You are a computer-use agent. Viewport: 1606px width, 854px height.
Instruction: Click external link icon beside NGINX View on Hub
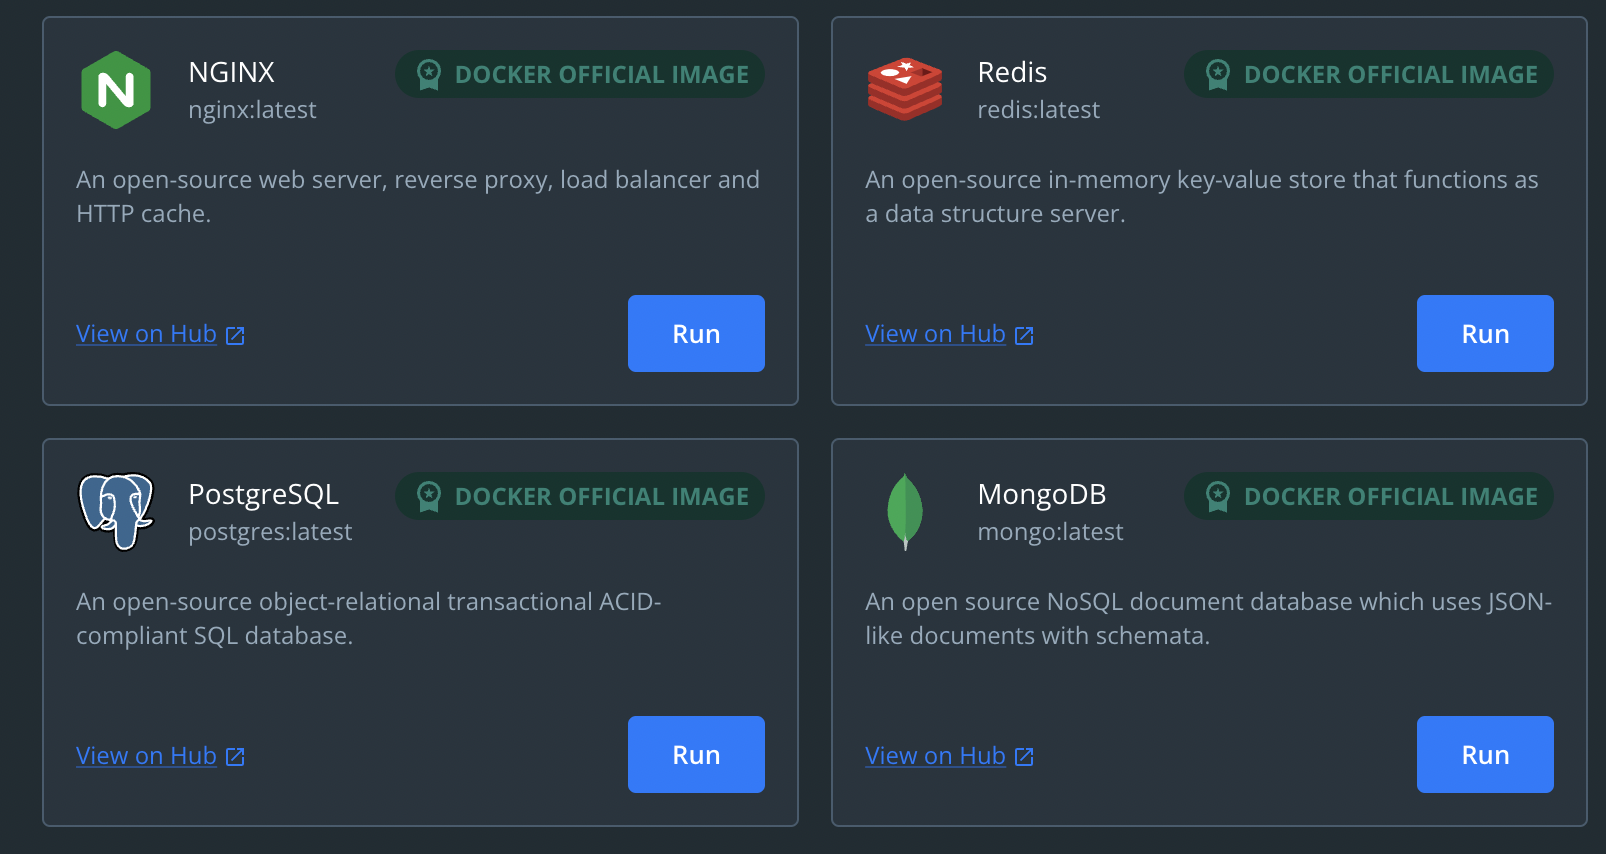[x=235, y=336]
